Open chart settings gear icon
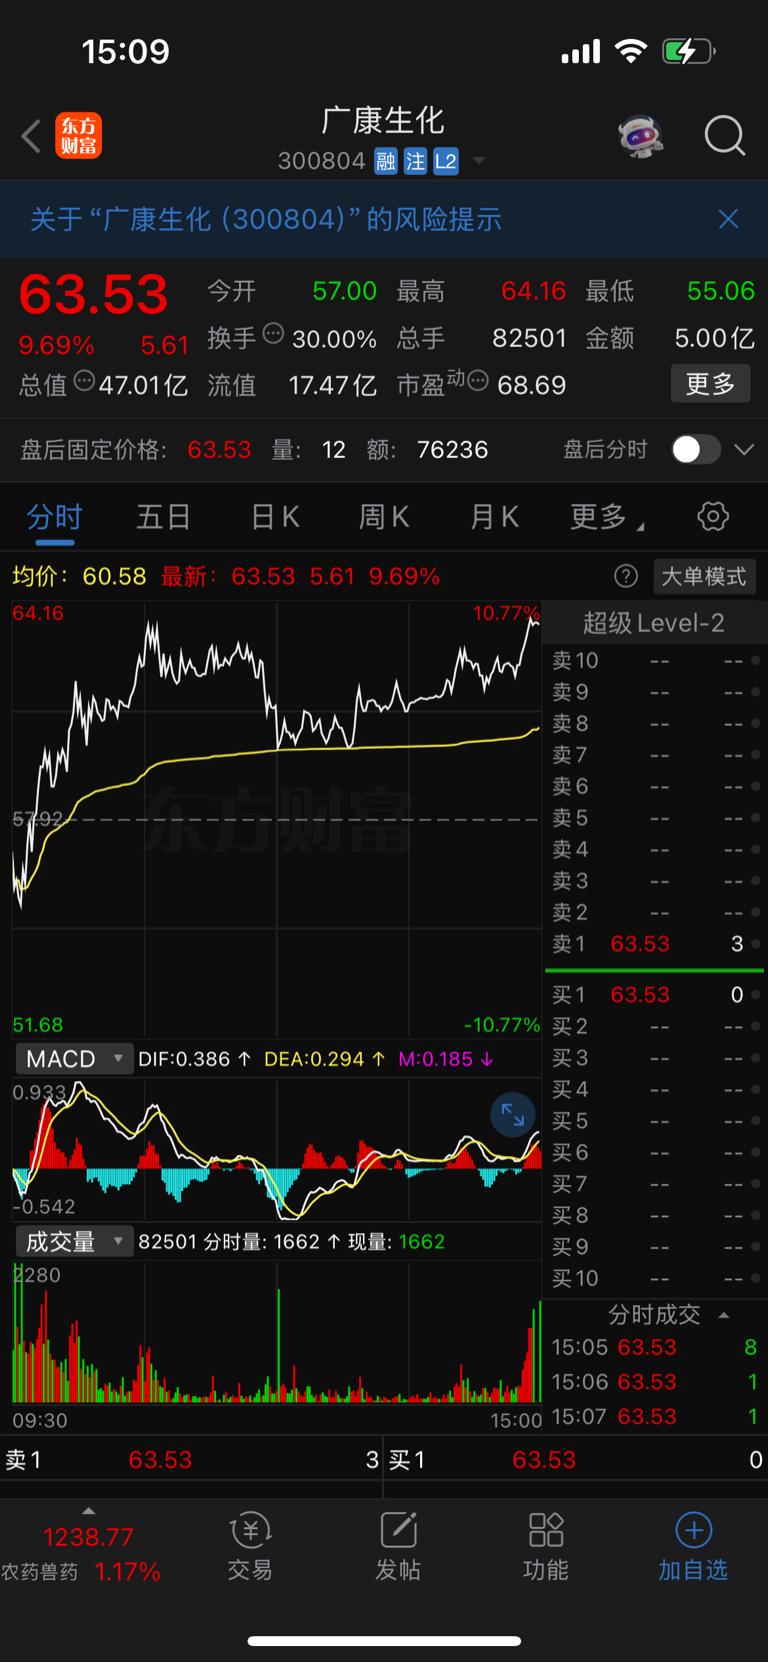Image resolution: width=768 pixels, height=1663 pixels. click(713, 517)
